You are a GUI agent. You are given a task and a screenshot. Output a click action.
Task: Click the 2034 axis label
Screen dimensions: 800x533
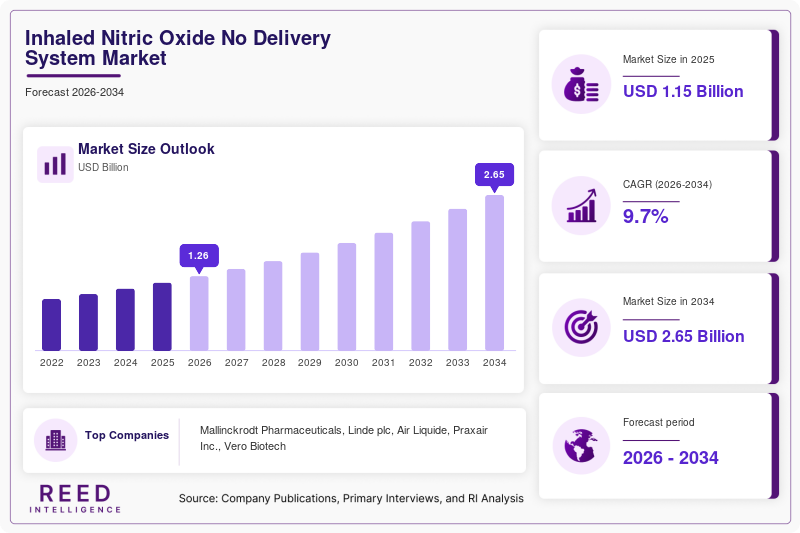[494, 363]
